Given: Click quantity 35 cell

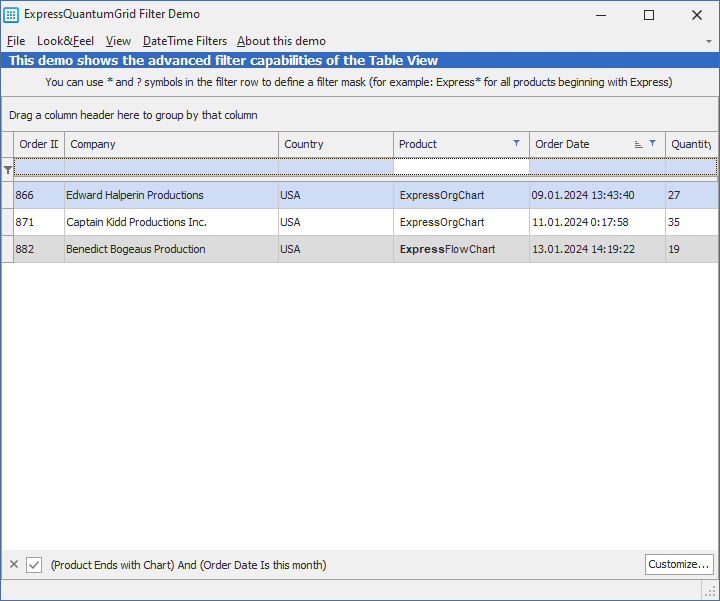Looking at the screenshot, I should click(692, 222).
